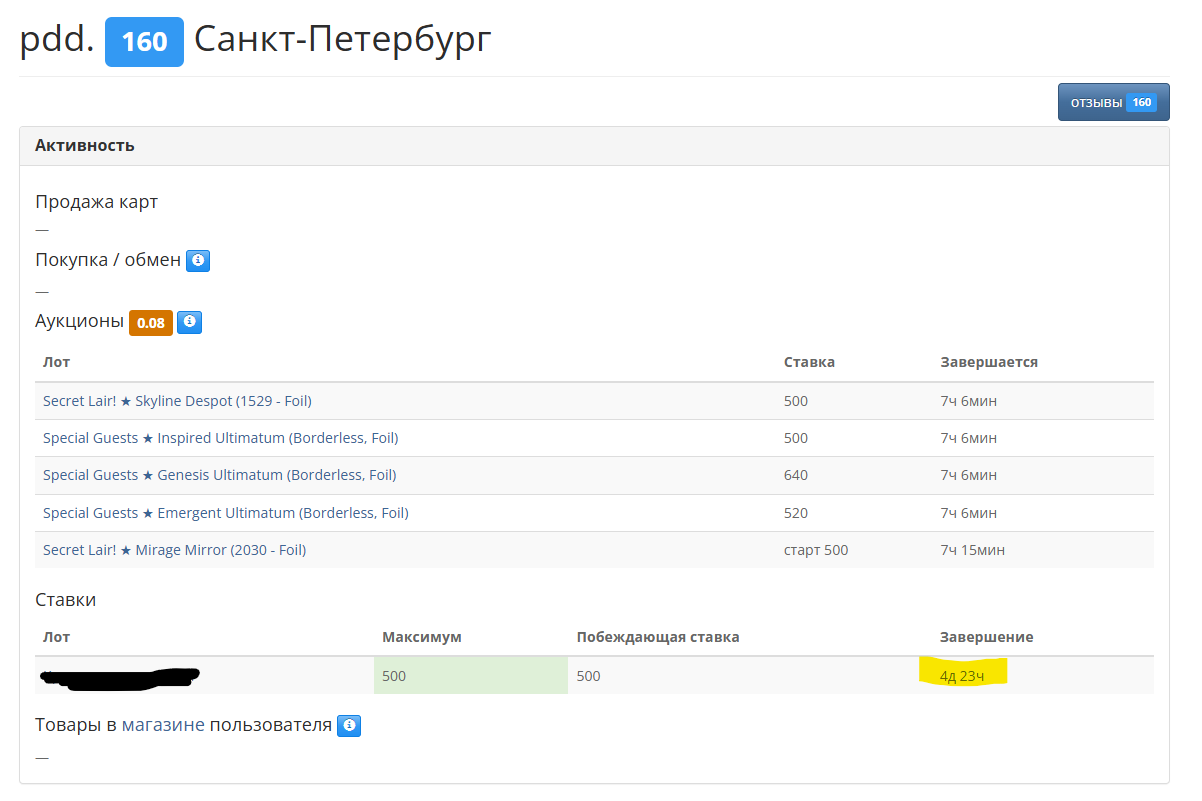Click the green Максимум 500 cell

(x=470, y=676)
